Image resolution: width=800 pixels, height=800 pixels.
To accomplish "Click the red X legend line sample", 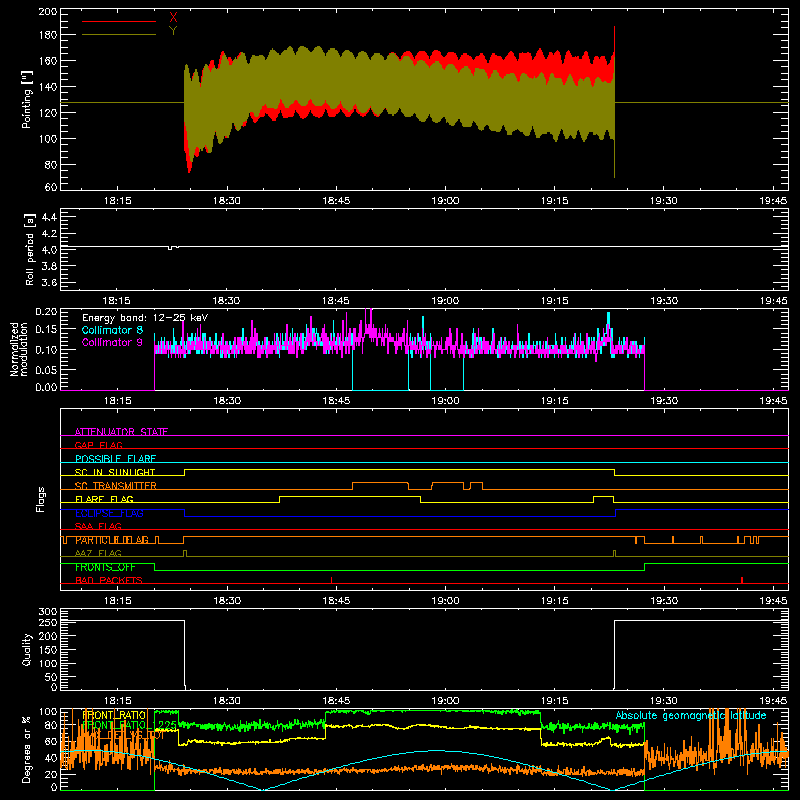I will coord(119,21).
